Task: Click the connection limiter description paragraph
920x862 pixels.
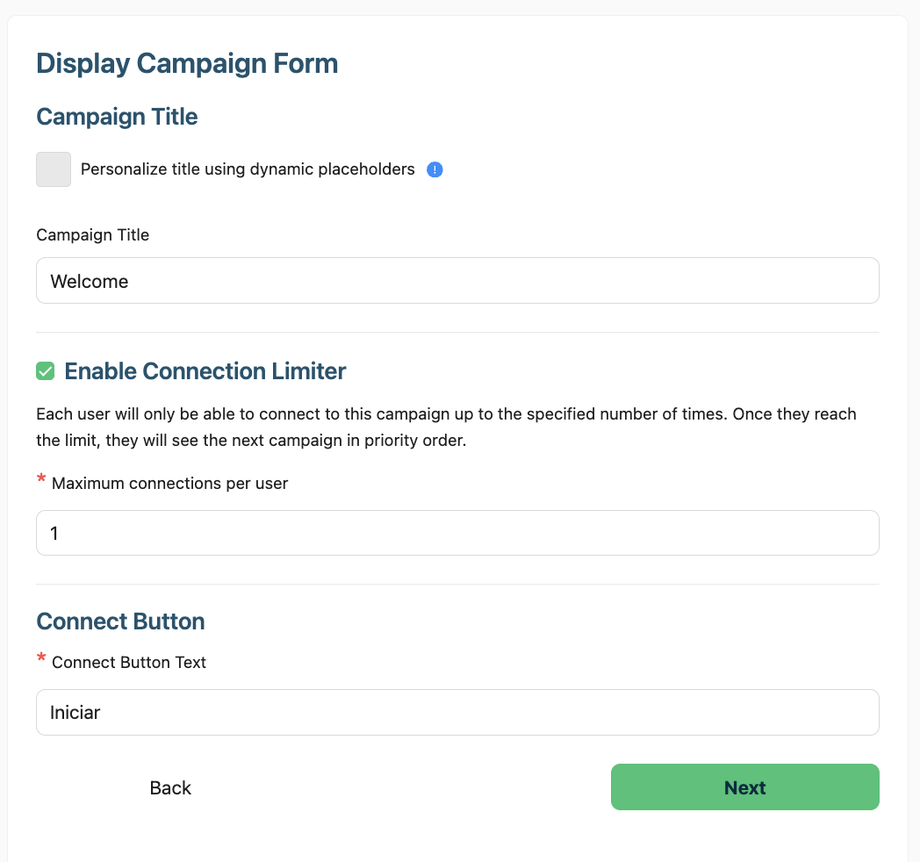Action: click(x=446, y=427)
